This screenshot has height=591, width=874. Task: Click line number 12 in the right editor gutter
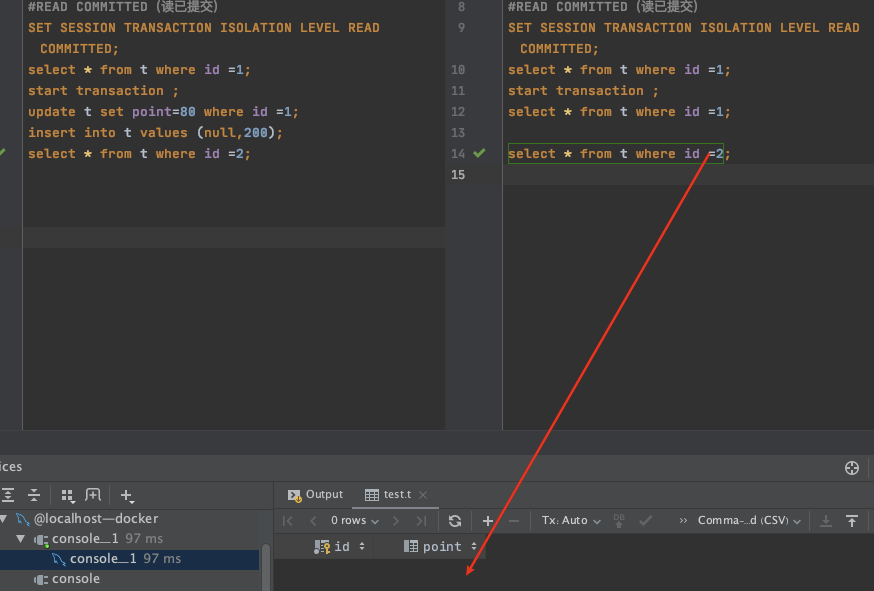(458, 112)
